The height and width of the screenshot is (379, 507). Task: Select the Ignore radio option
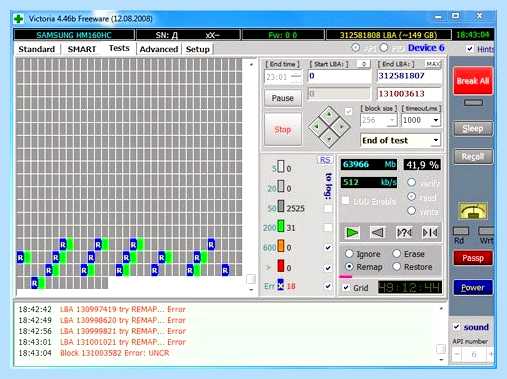pyautogui.click(x=349, y=254)
